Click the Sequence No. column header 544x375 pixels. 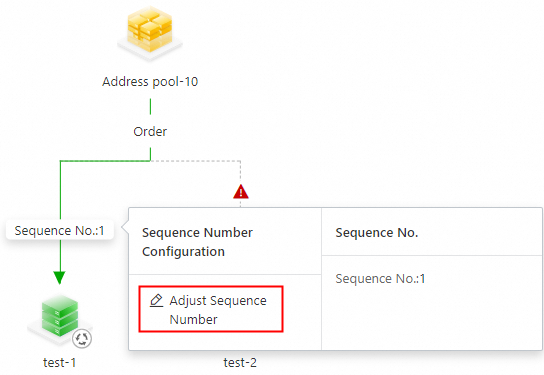[x=376, y=232]
